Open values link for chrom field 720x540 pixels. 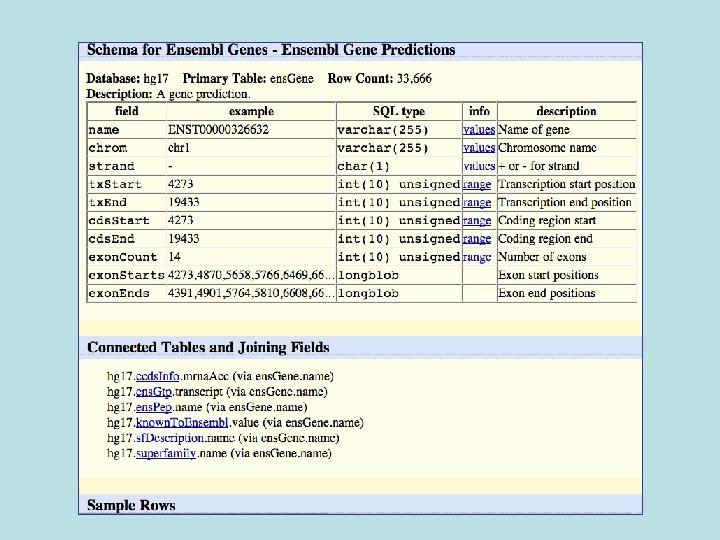point(479,148)
